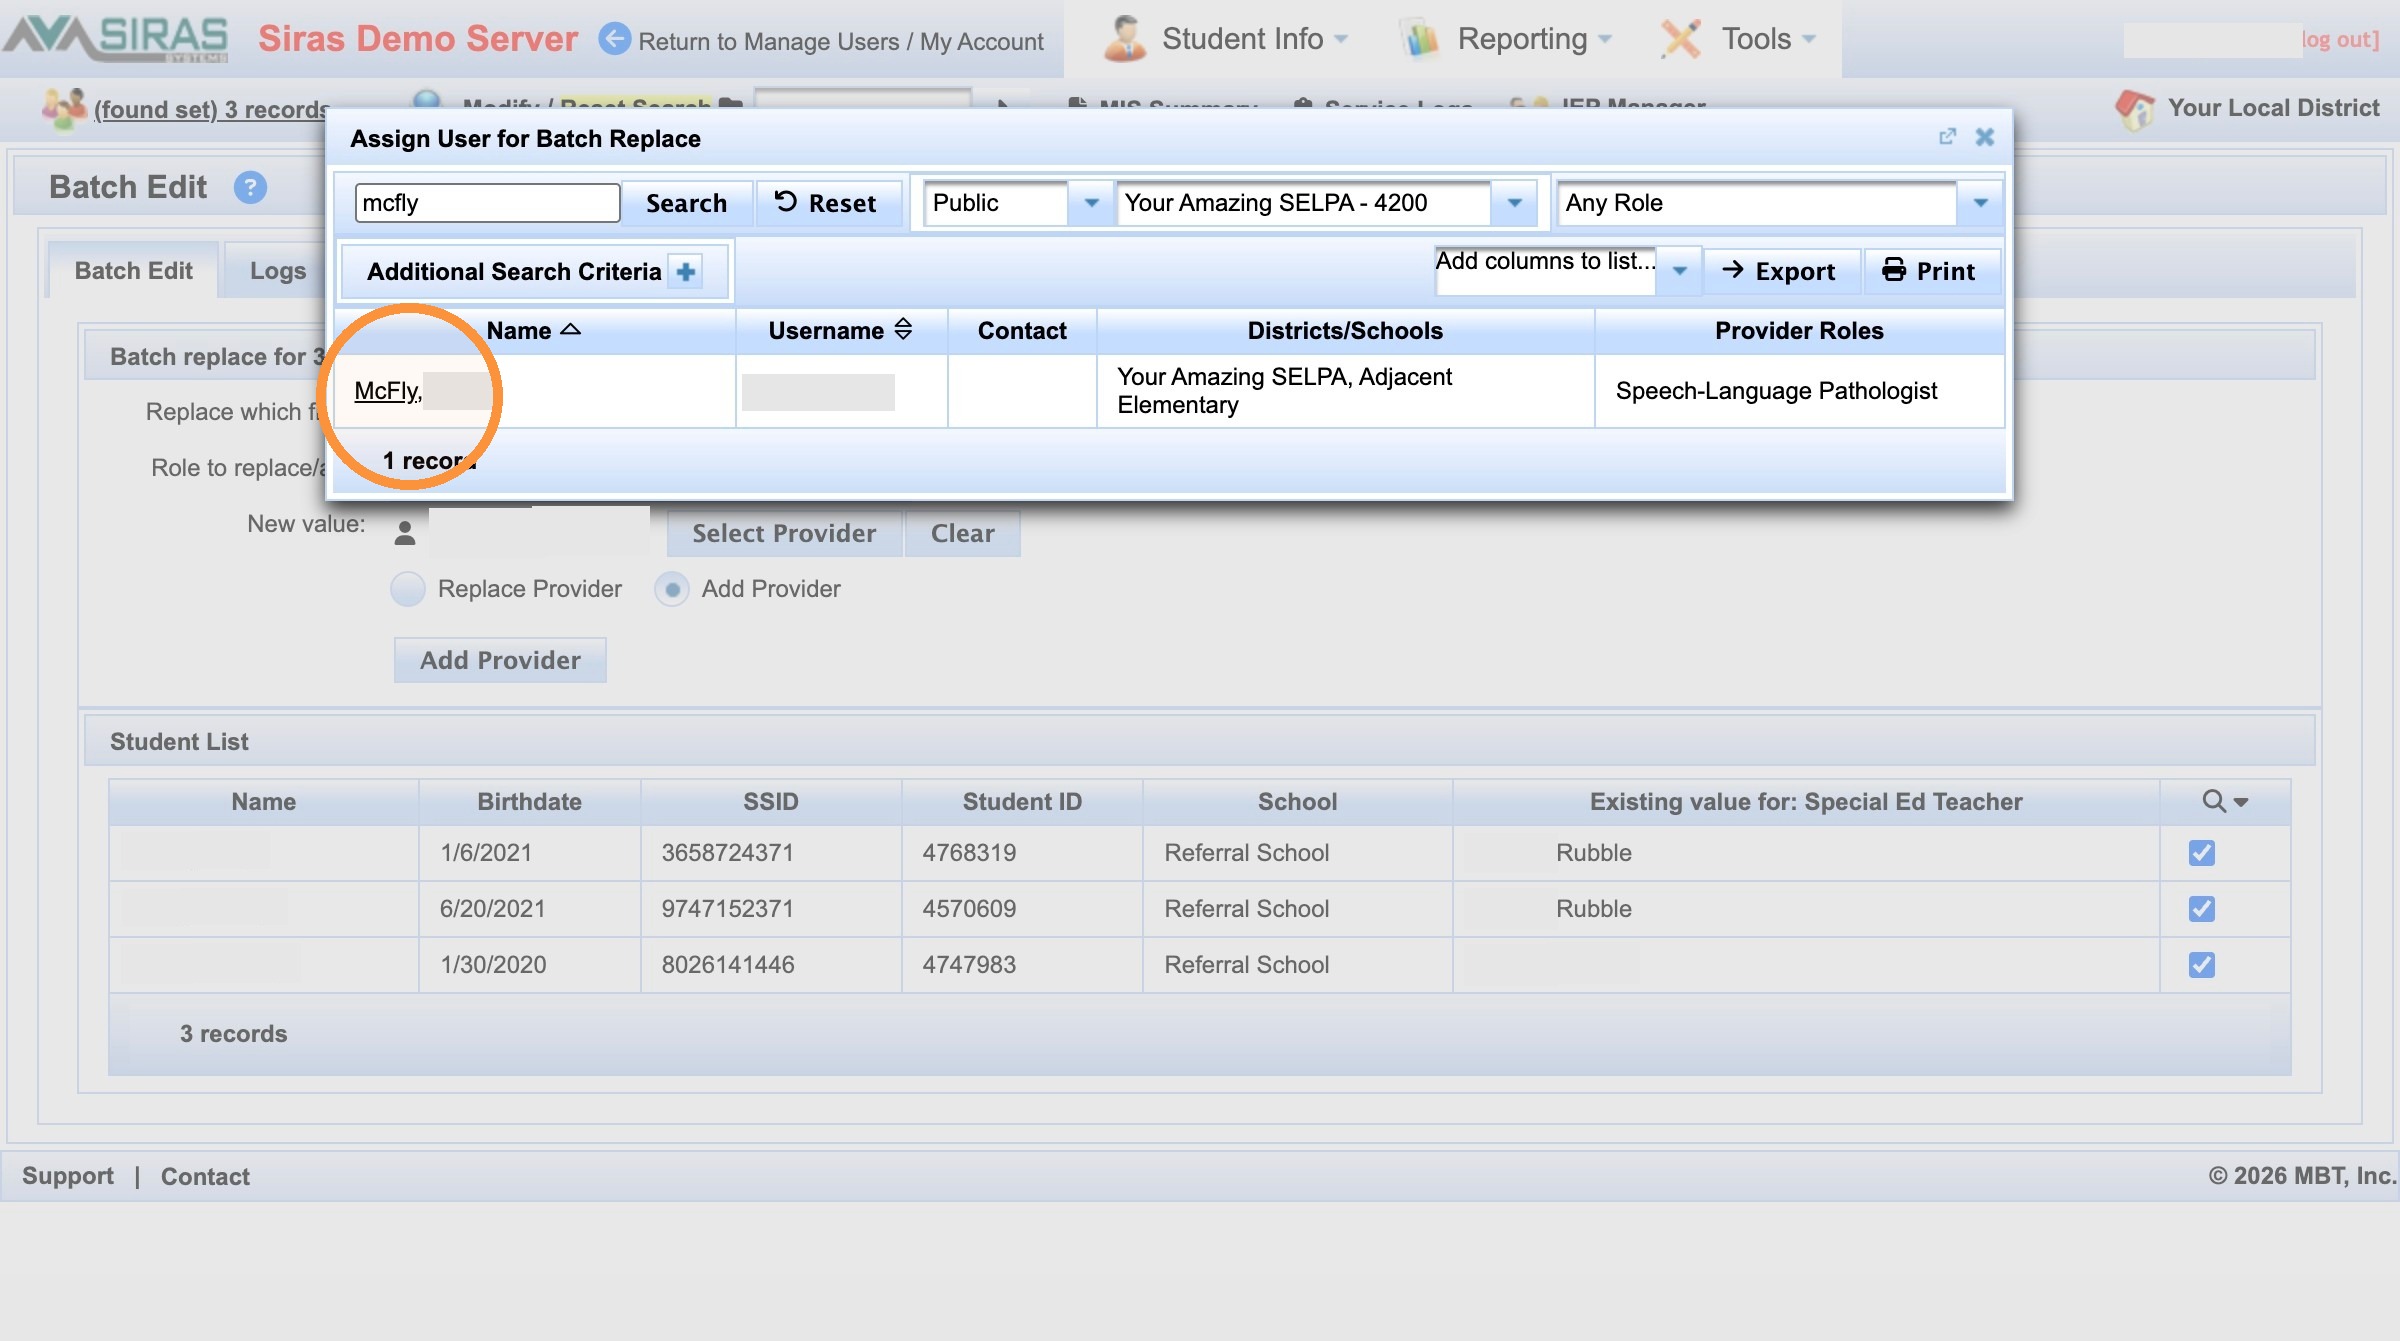Click the SIRAS Systems logo
The image size is (2400, 1341).
point(116,38)
